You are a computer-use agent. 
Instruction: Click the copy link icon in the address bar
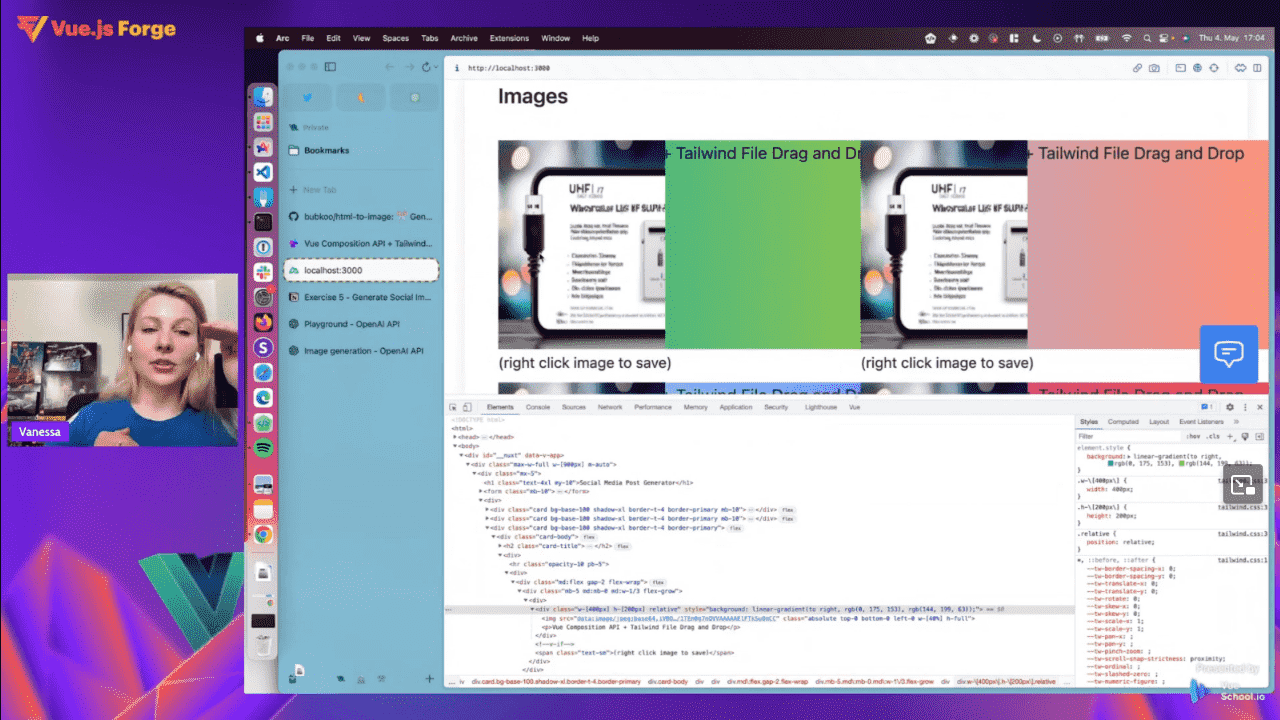click(1137, 68)
